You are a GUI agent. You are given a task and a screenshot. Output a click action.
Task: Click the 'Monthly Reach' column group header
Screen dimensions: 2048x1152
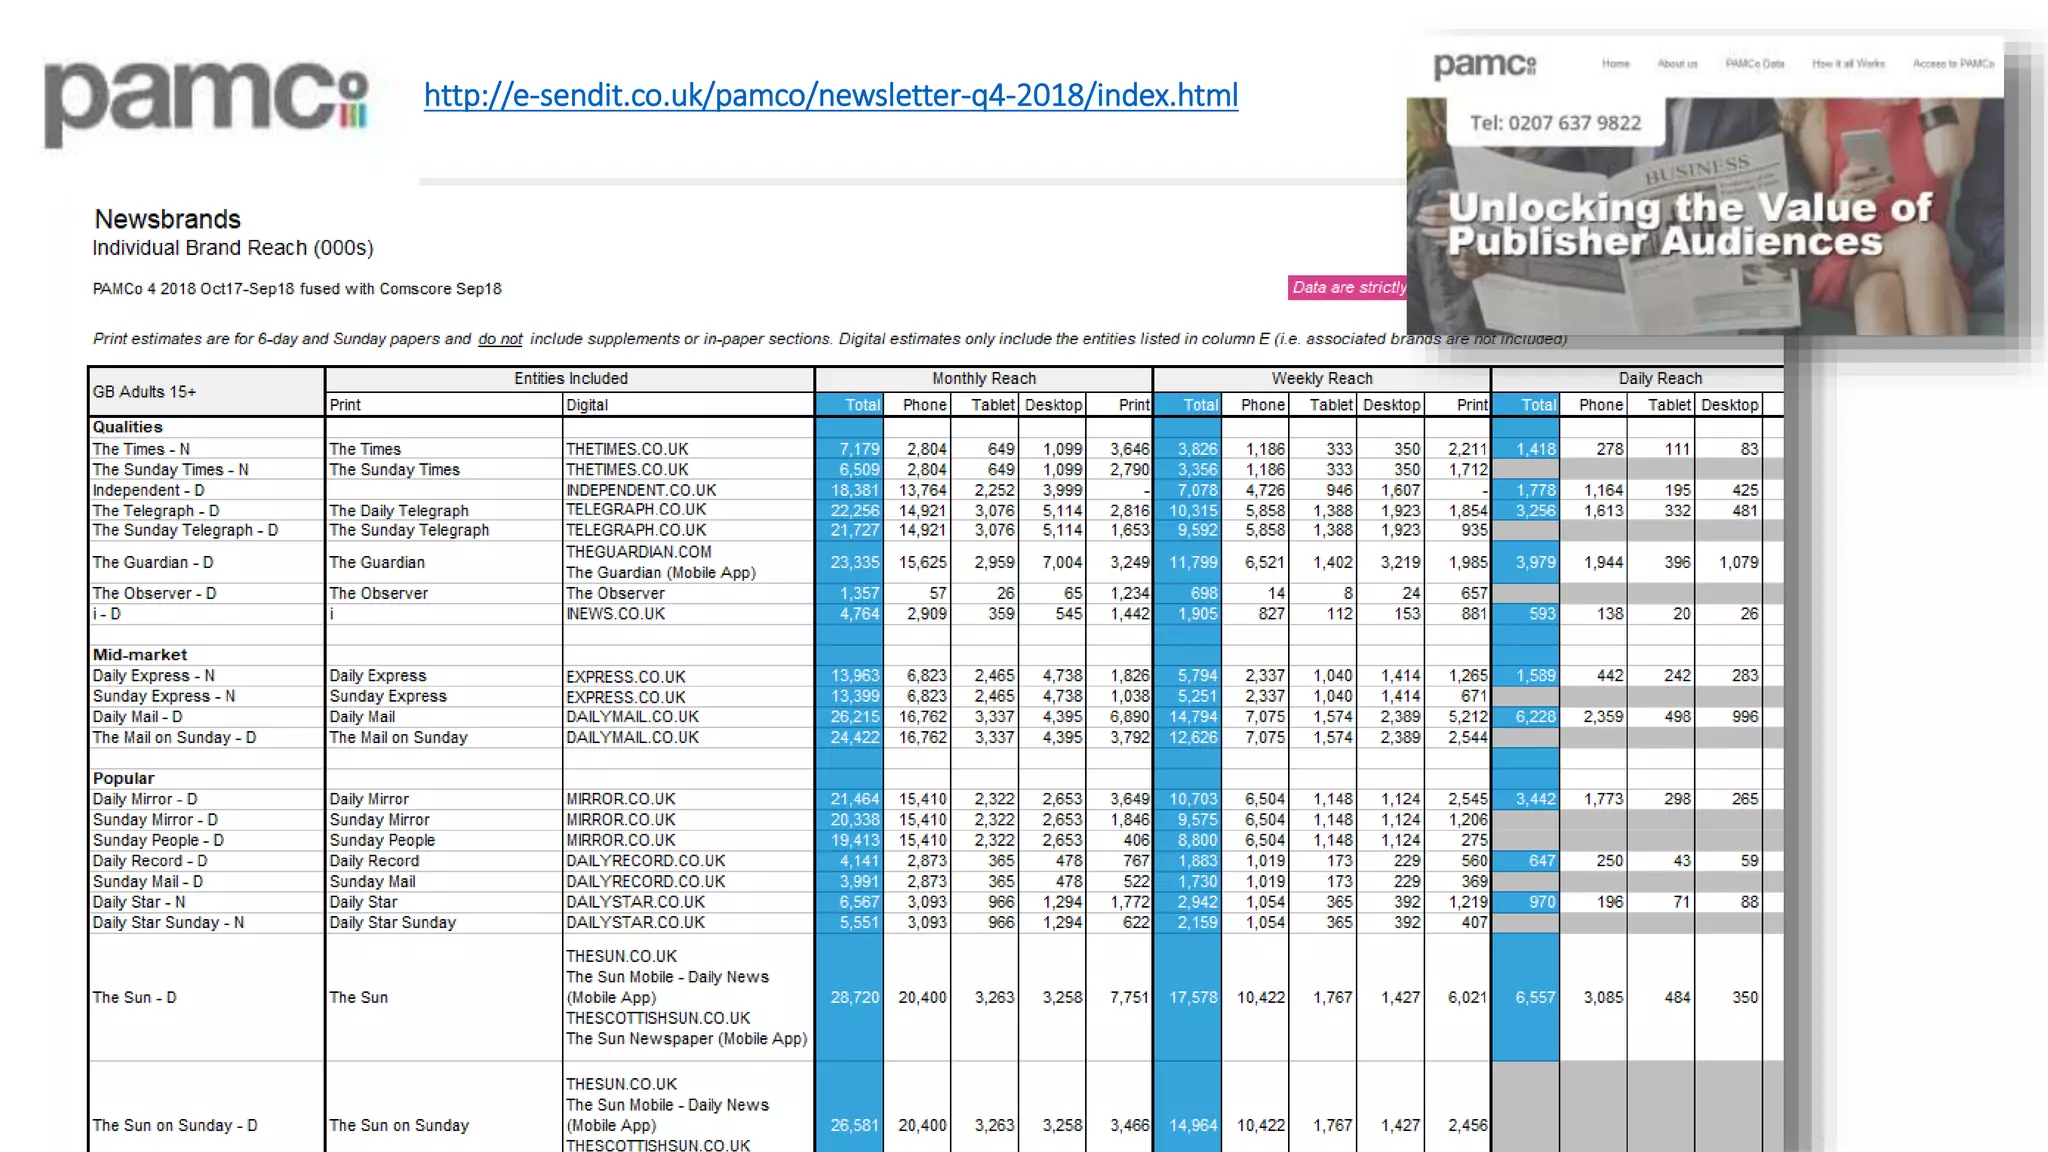984,379
